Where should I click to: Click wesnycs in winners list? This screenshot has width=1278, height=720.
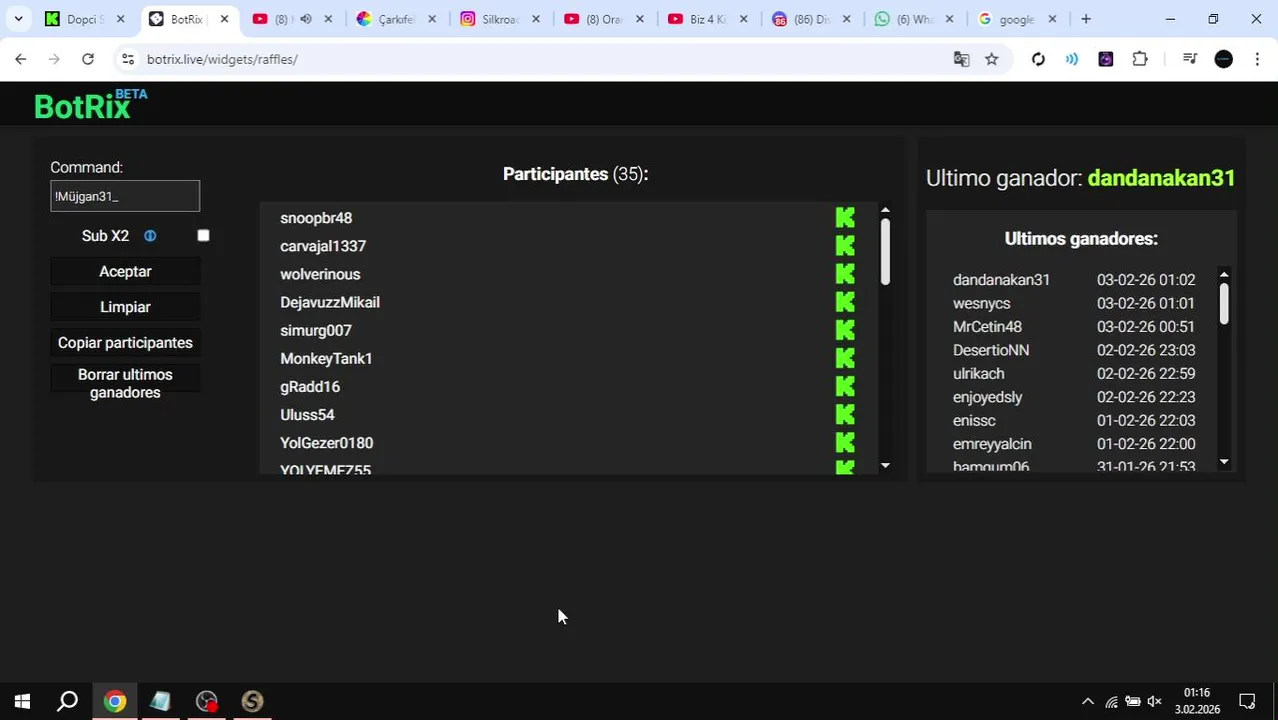click(982, 303)
